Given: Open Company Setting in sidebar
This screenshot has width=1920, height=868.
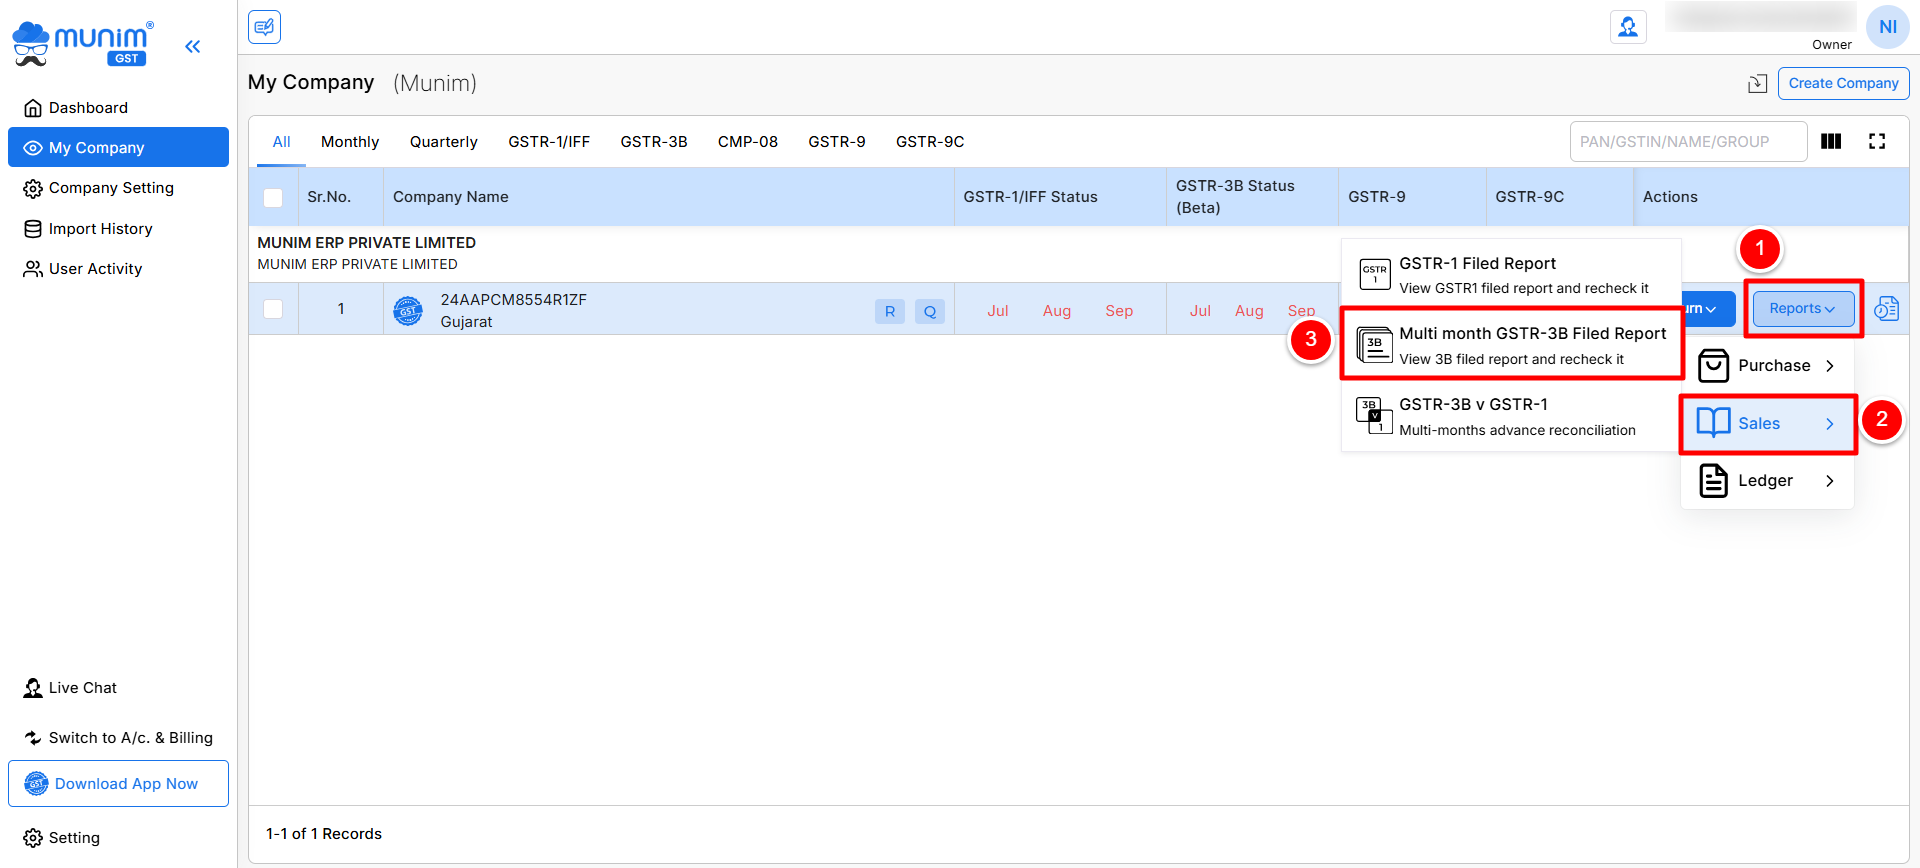Looking at the screenshot, I should 118,188.
